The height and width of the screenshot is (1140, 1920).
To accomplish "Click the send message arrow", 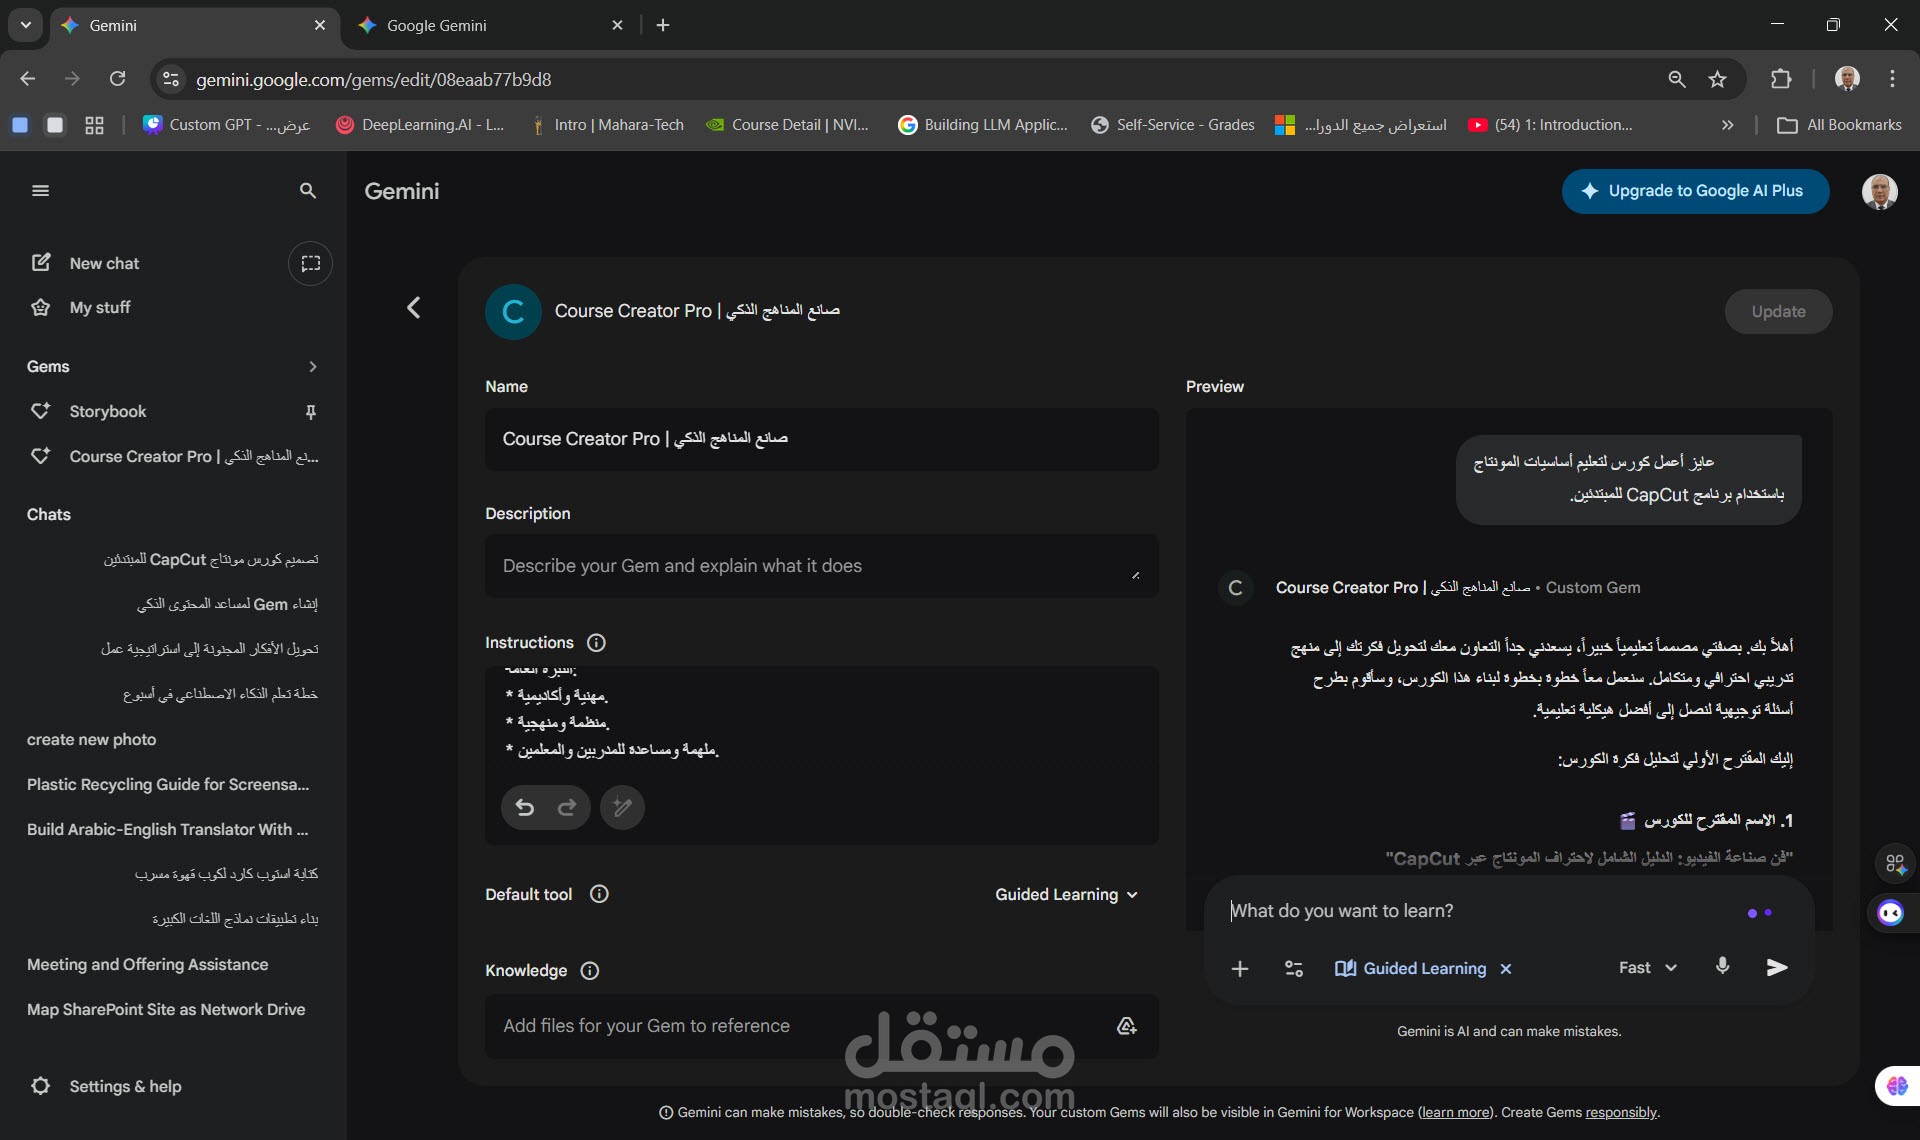I will pyautogui.click(x=1776, y=967).
